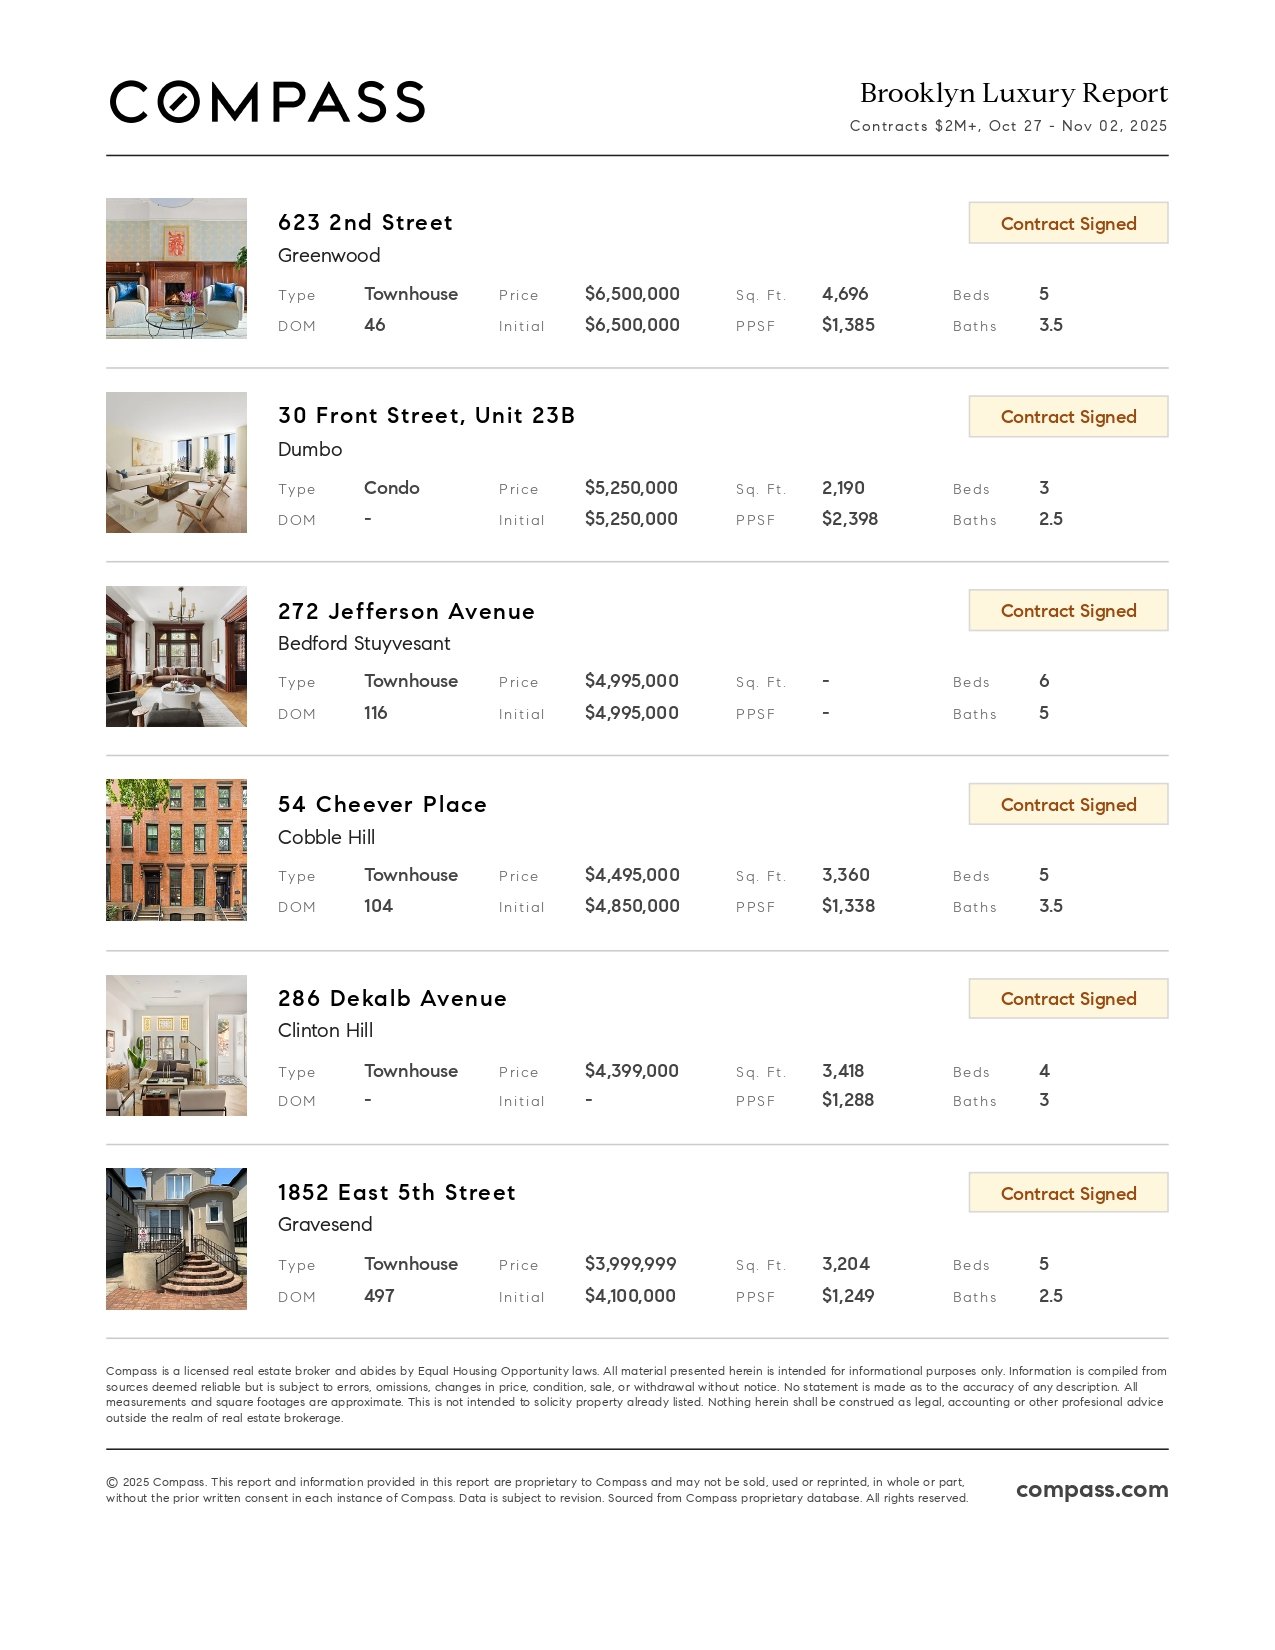Open the 1852 East 5th Street exterior photo
The height and width of the screenshot is (1650, 1275).
[x=176, y=1239]
